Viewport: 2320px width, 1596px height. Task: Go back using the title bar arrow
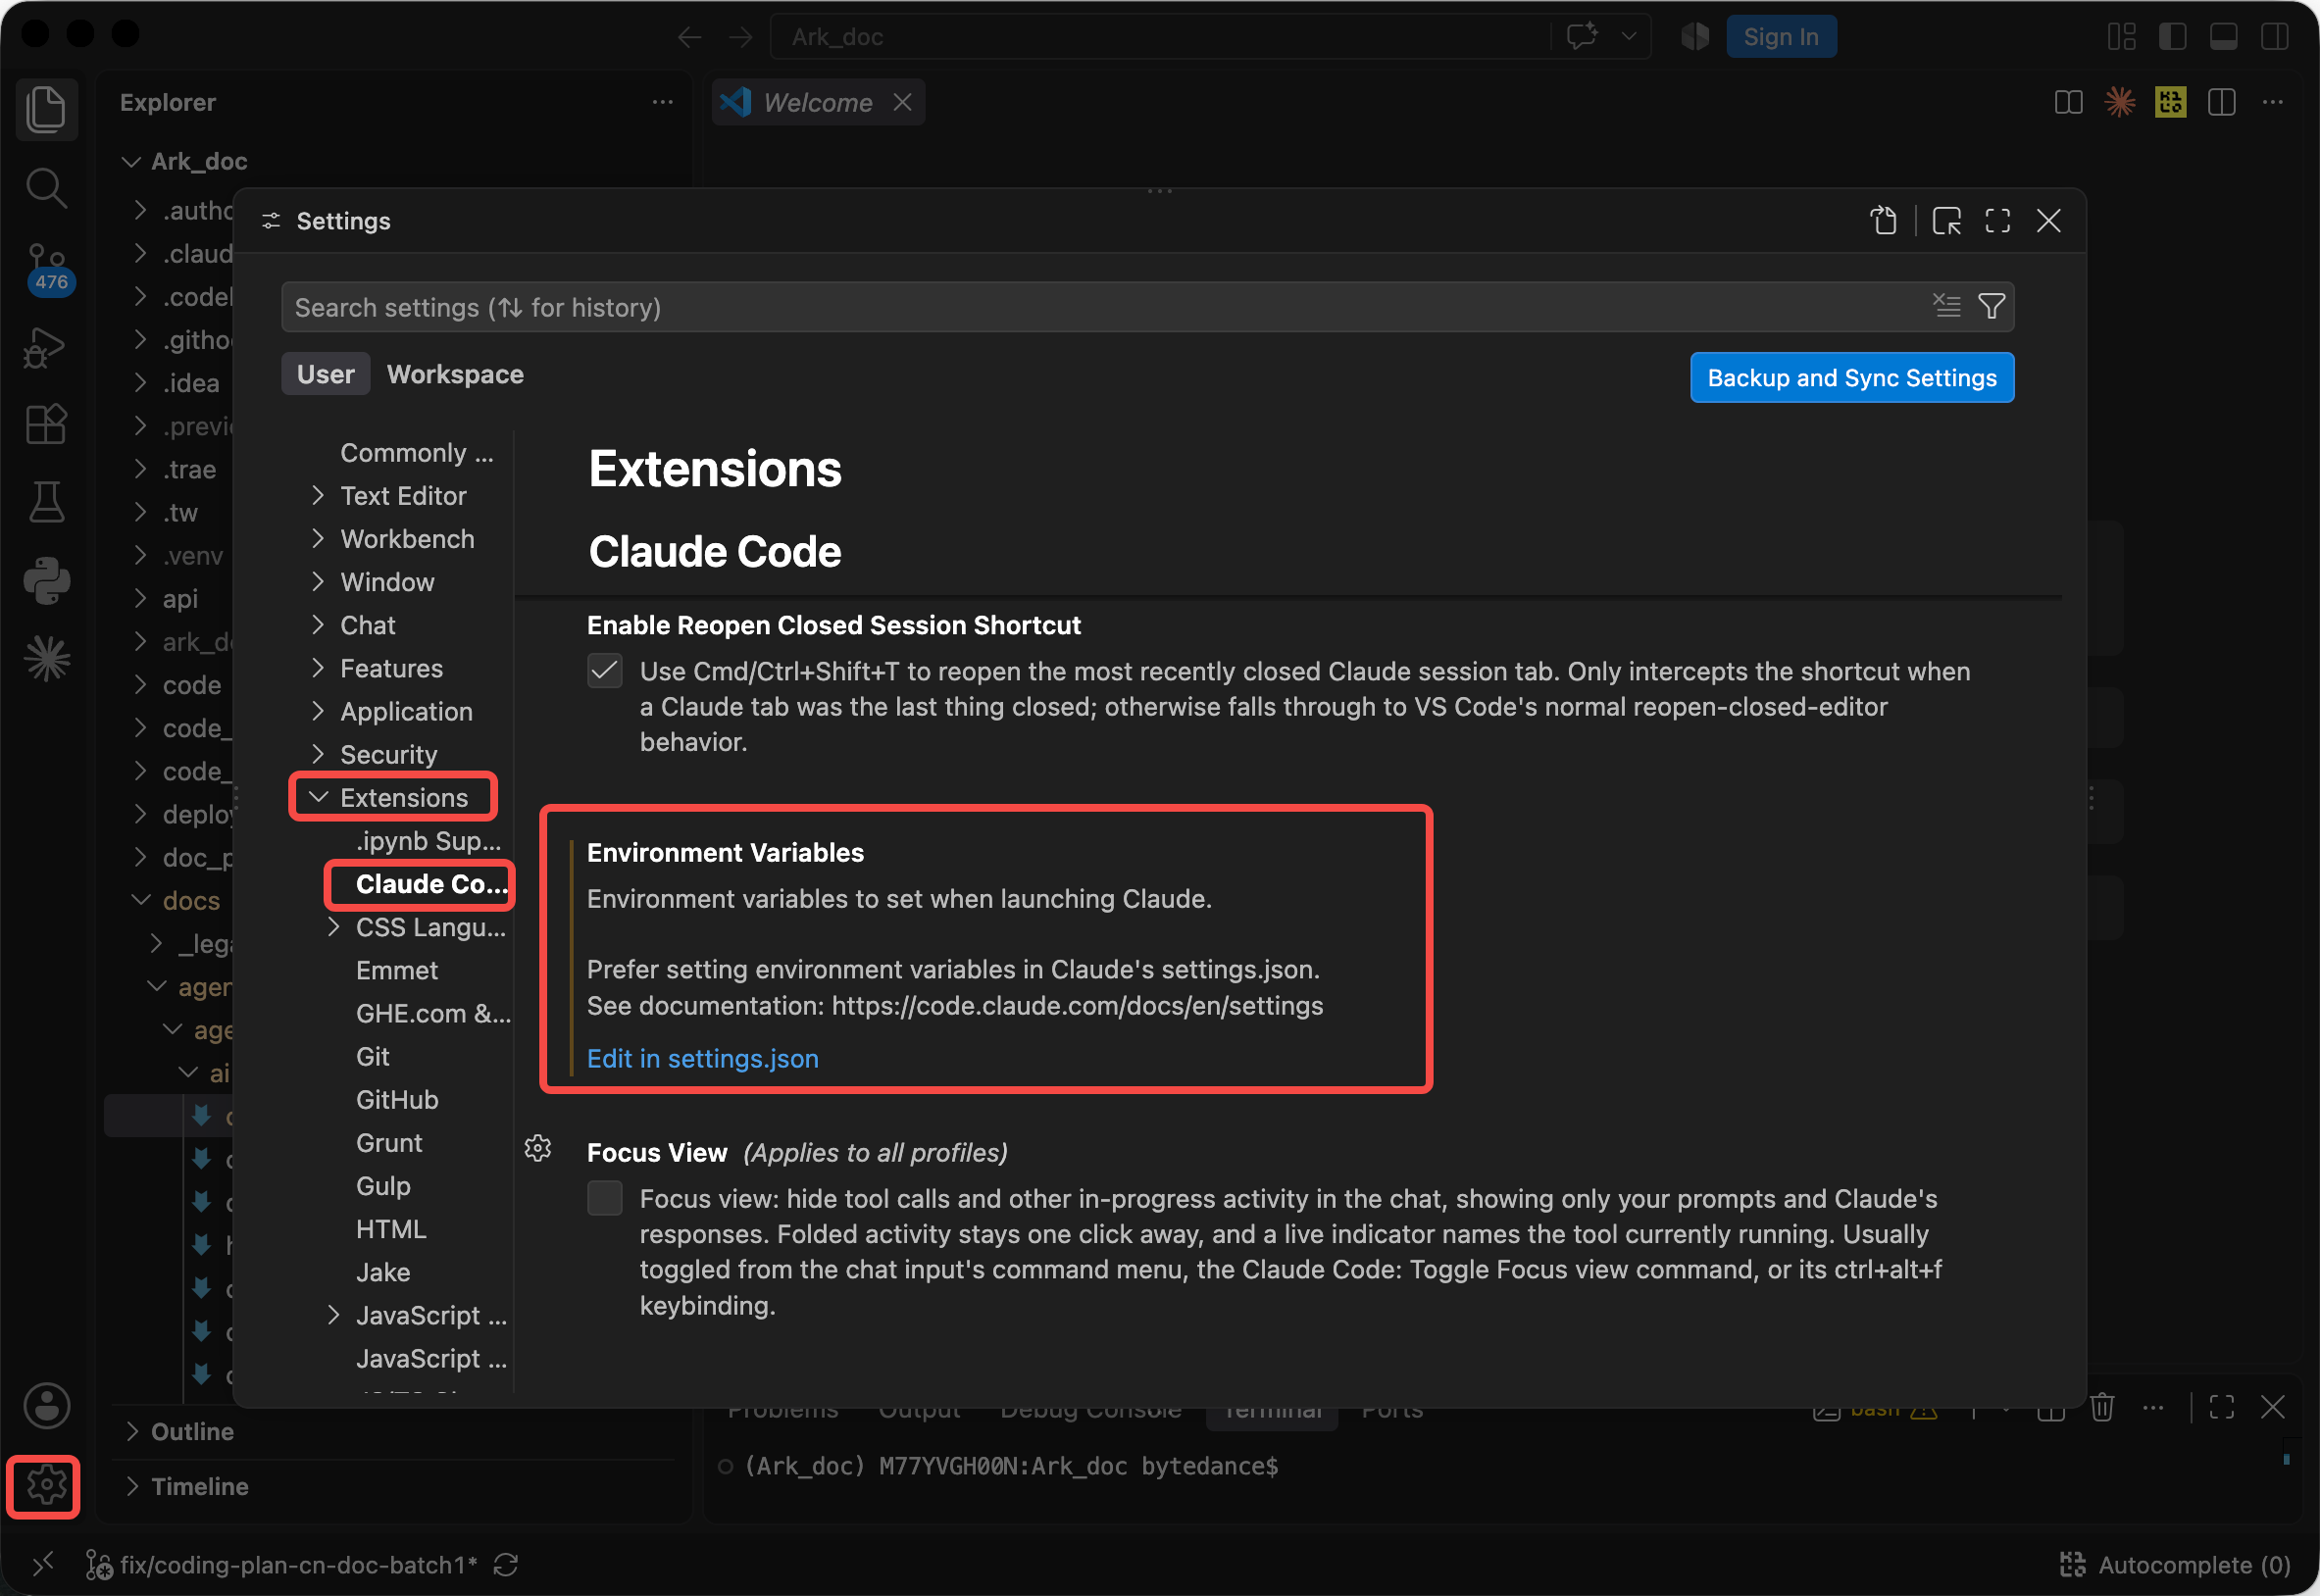point(689,37)
